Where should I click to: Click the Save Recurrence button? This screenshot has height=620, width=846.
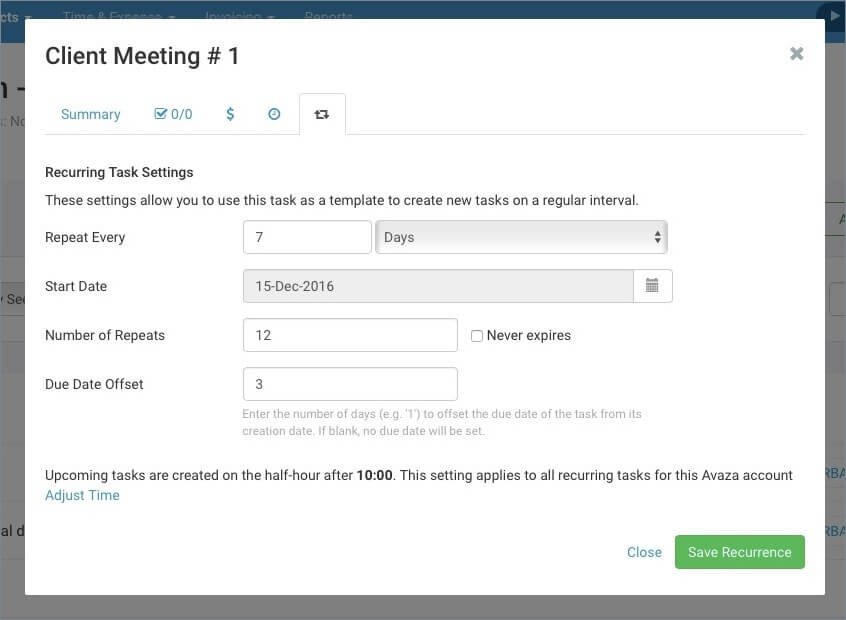(739, 551)
